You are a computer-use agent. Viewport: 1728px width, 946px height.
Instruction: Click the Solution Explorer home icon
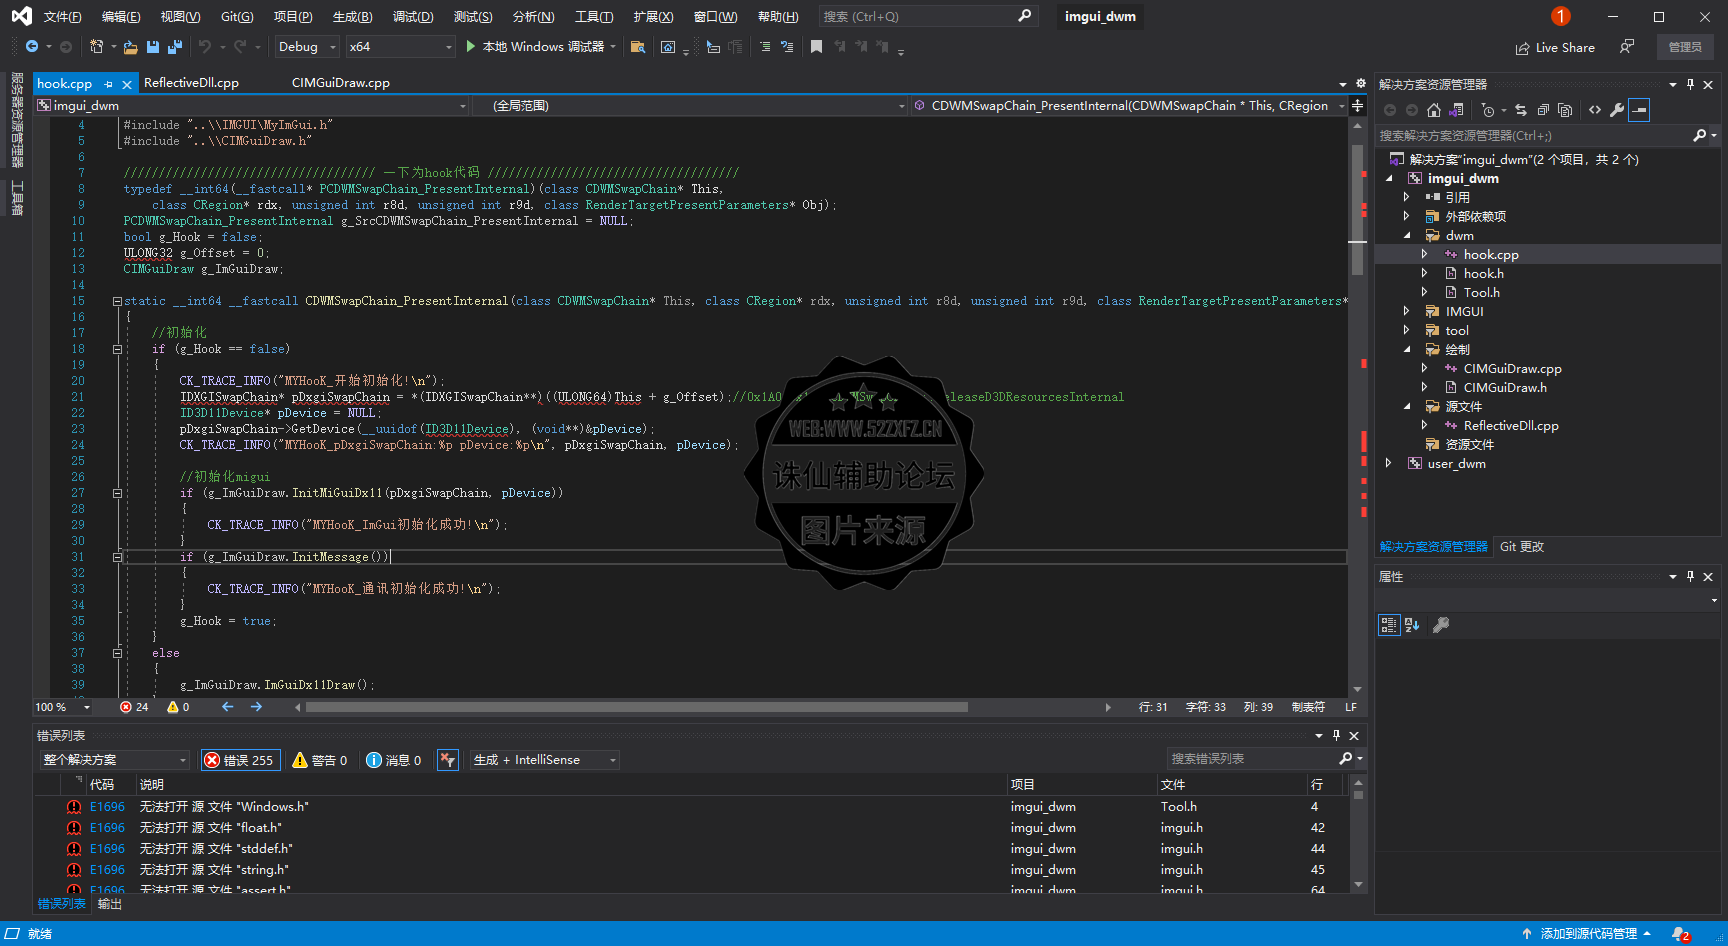[1434, 110]
